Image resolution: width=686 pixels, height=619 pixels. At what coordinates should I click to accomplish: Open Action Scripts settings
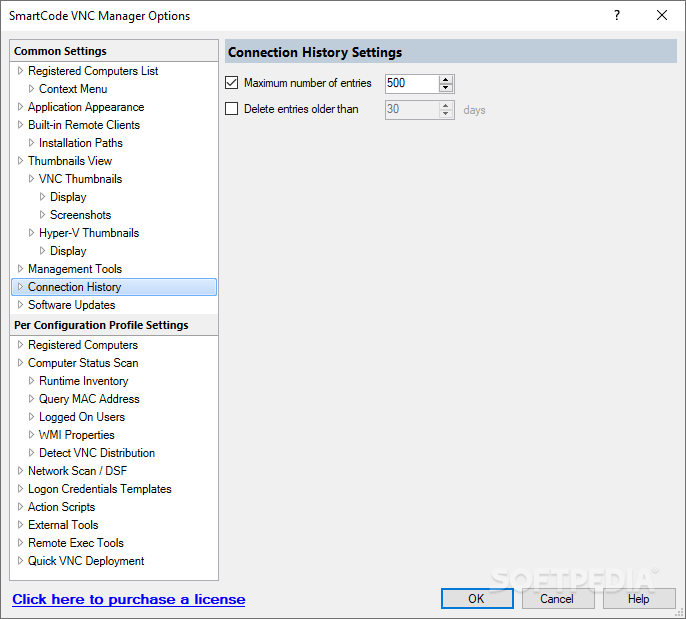(61, 507)
